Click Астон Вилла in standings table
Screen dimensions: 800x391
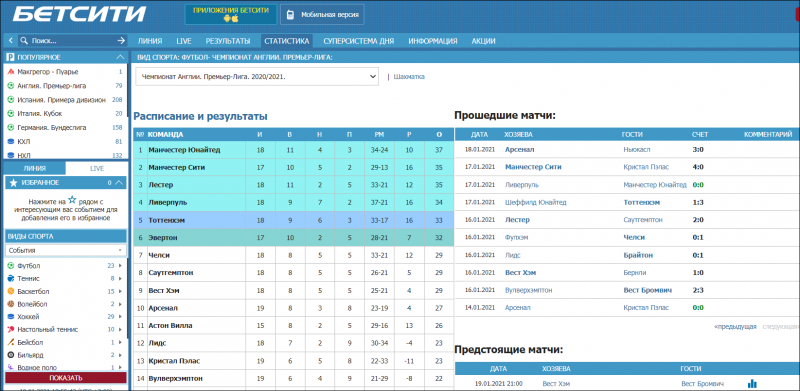pos(170,326)
